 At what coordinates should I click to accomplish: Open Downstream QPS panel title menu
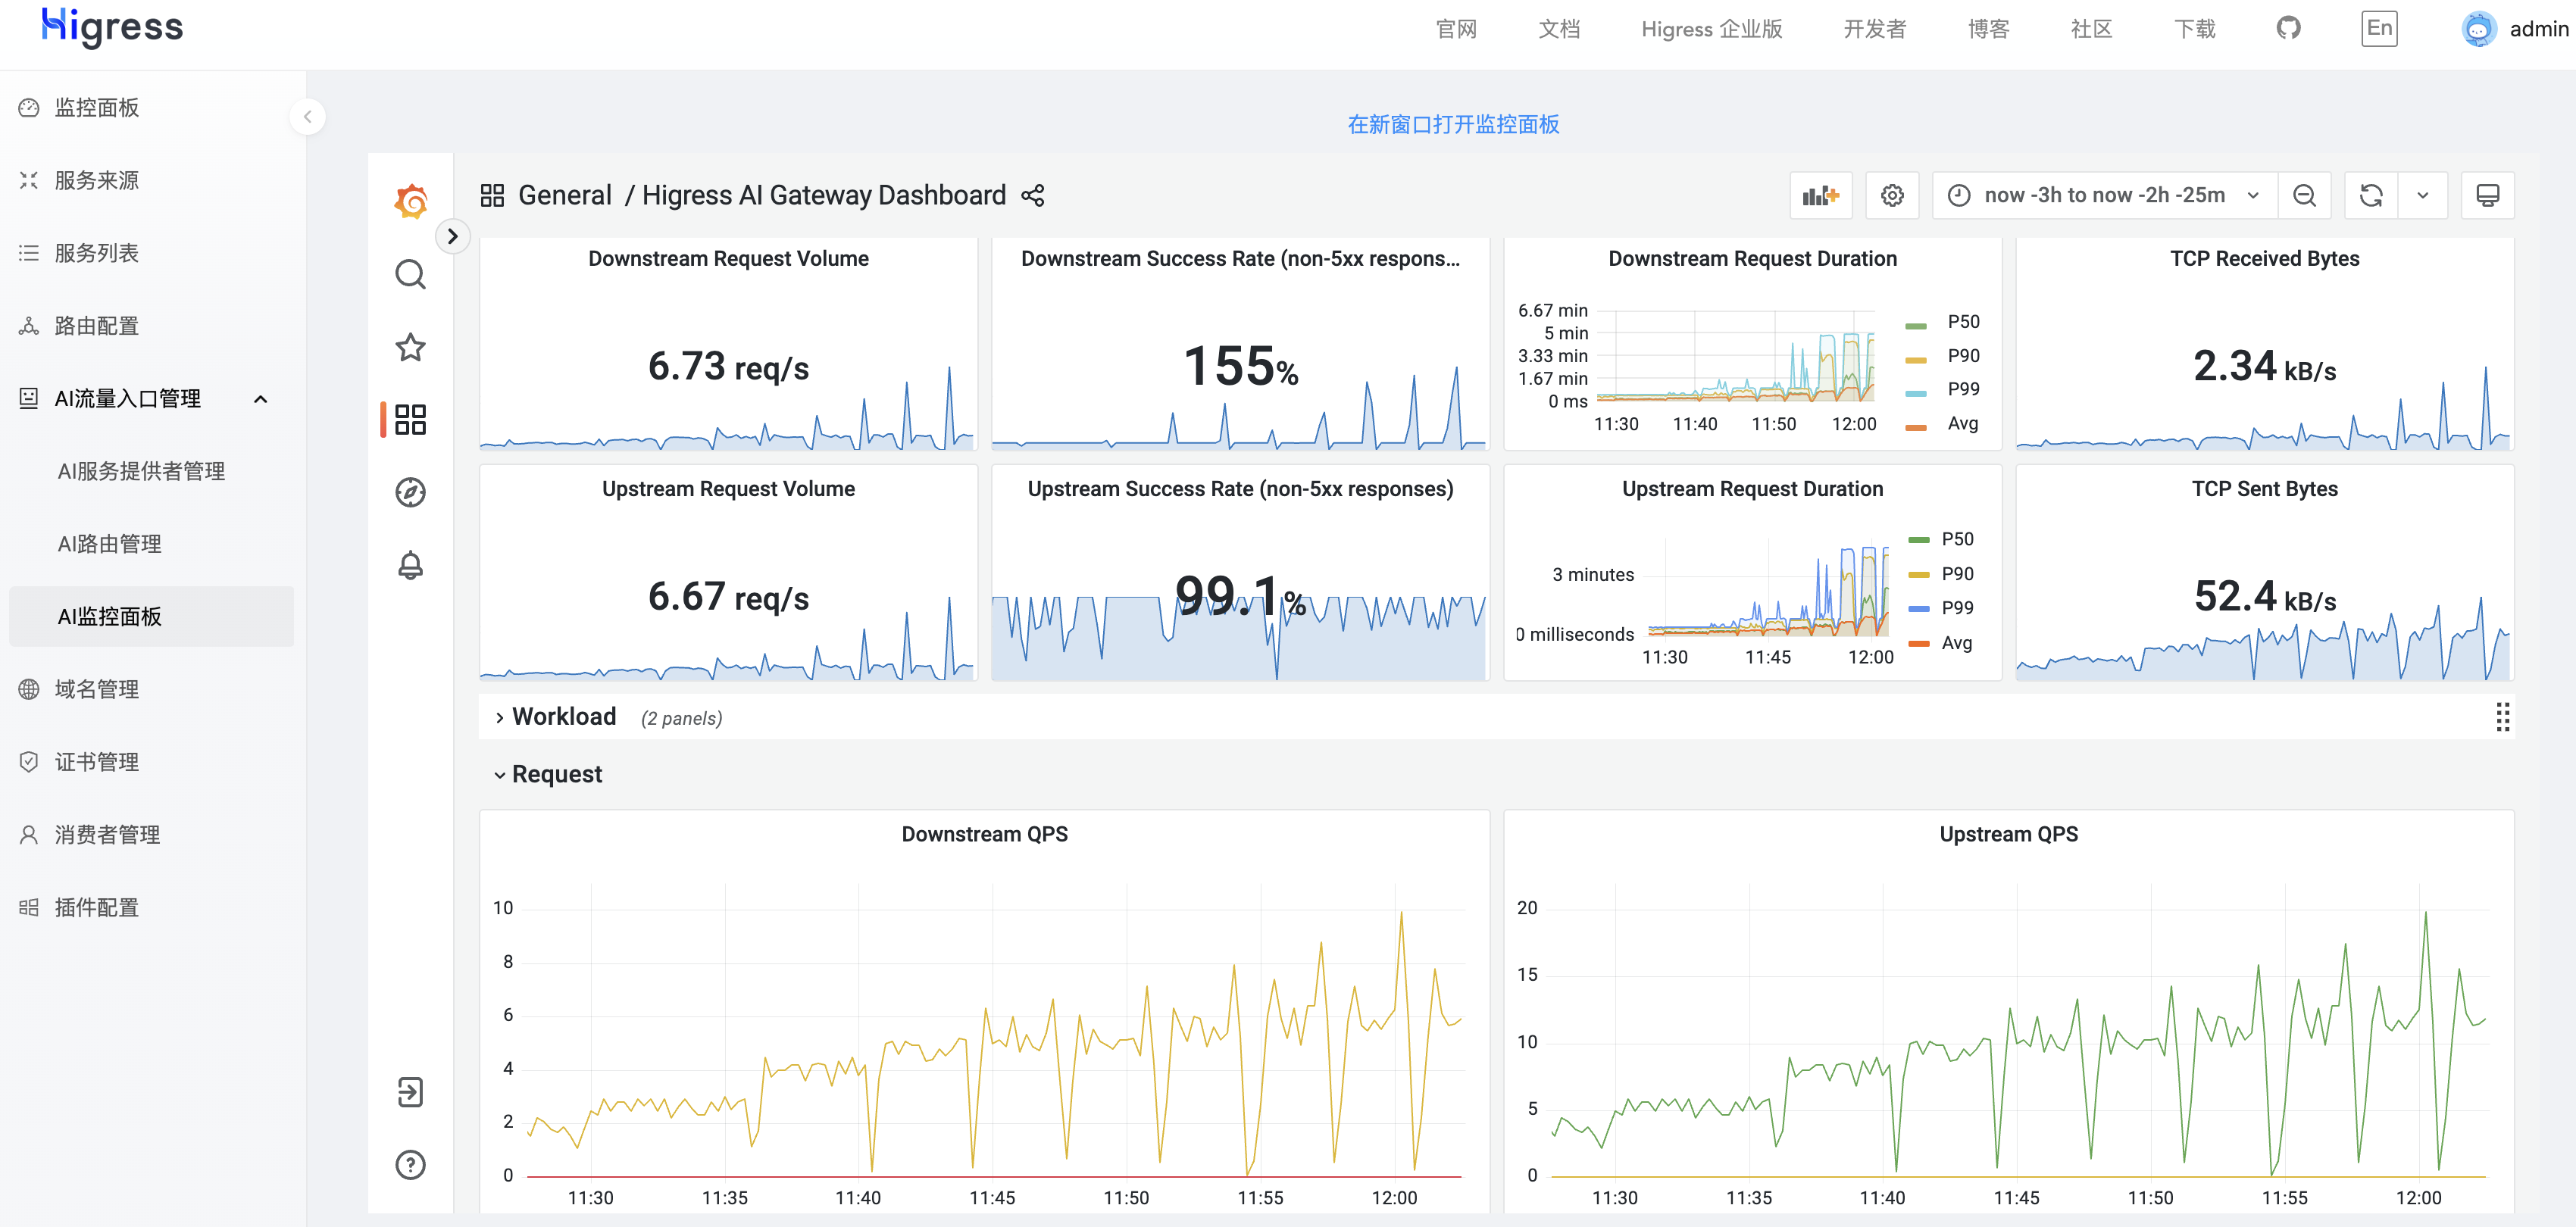tap(984, 834)
